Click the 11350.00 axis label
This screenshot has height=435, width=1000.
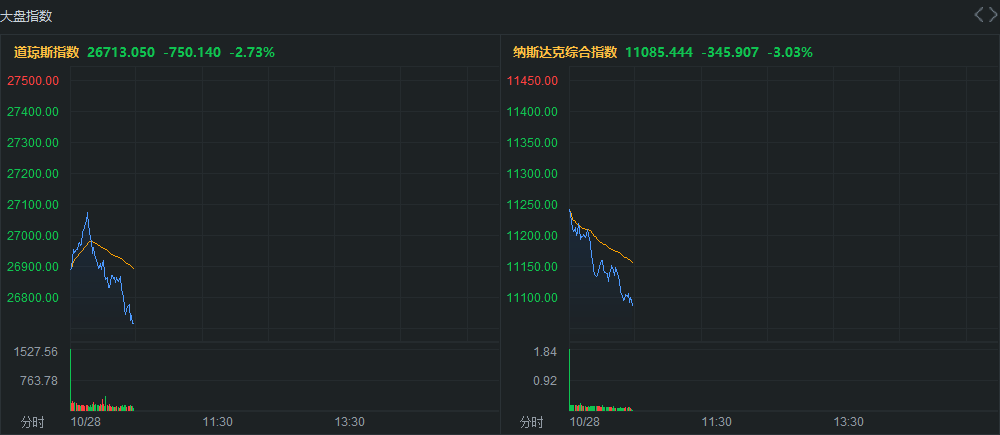[532, 142]
